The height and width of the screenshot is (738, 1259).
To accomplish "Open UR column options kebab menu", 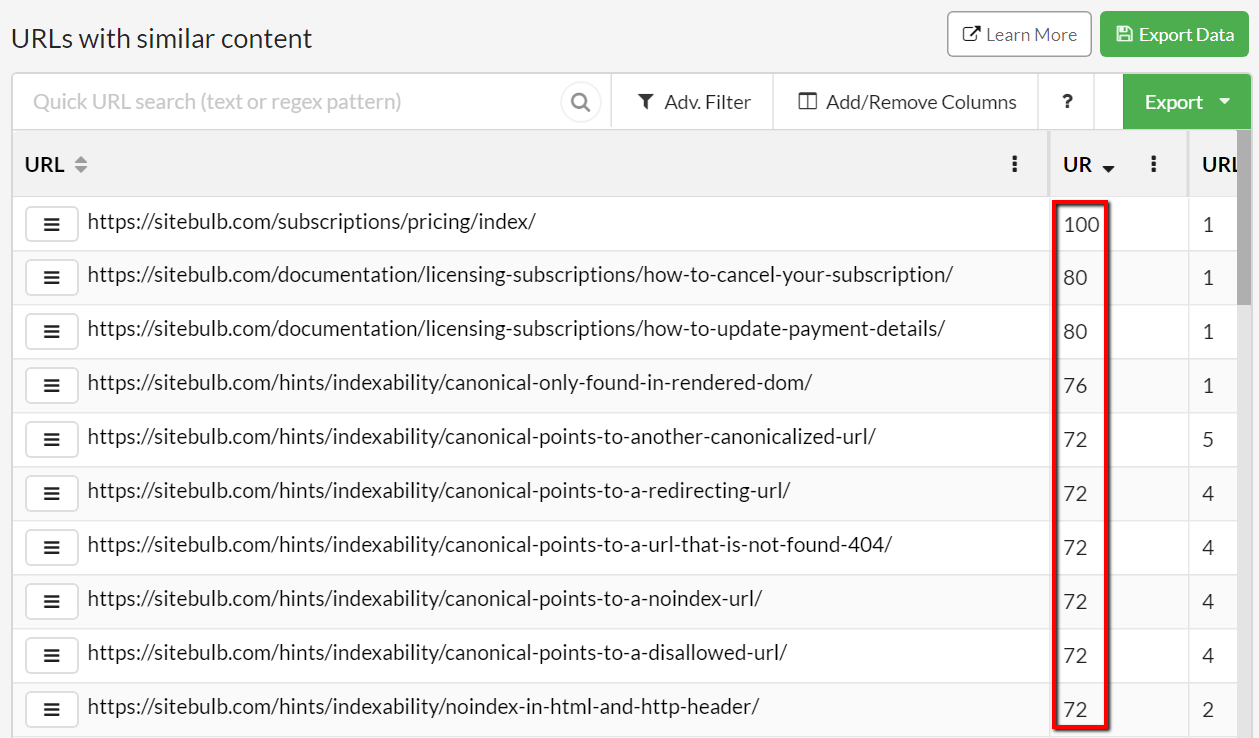I will pos(1153,165).
